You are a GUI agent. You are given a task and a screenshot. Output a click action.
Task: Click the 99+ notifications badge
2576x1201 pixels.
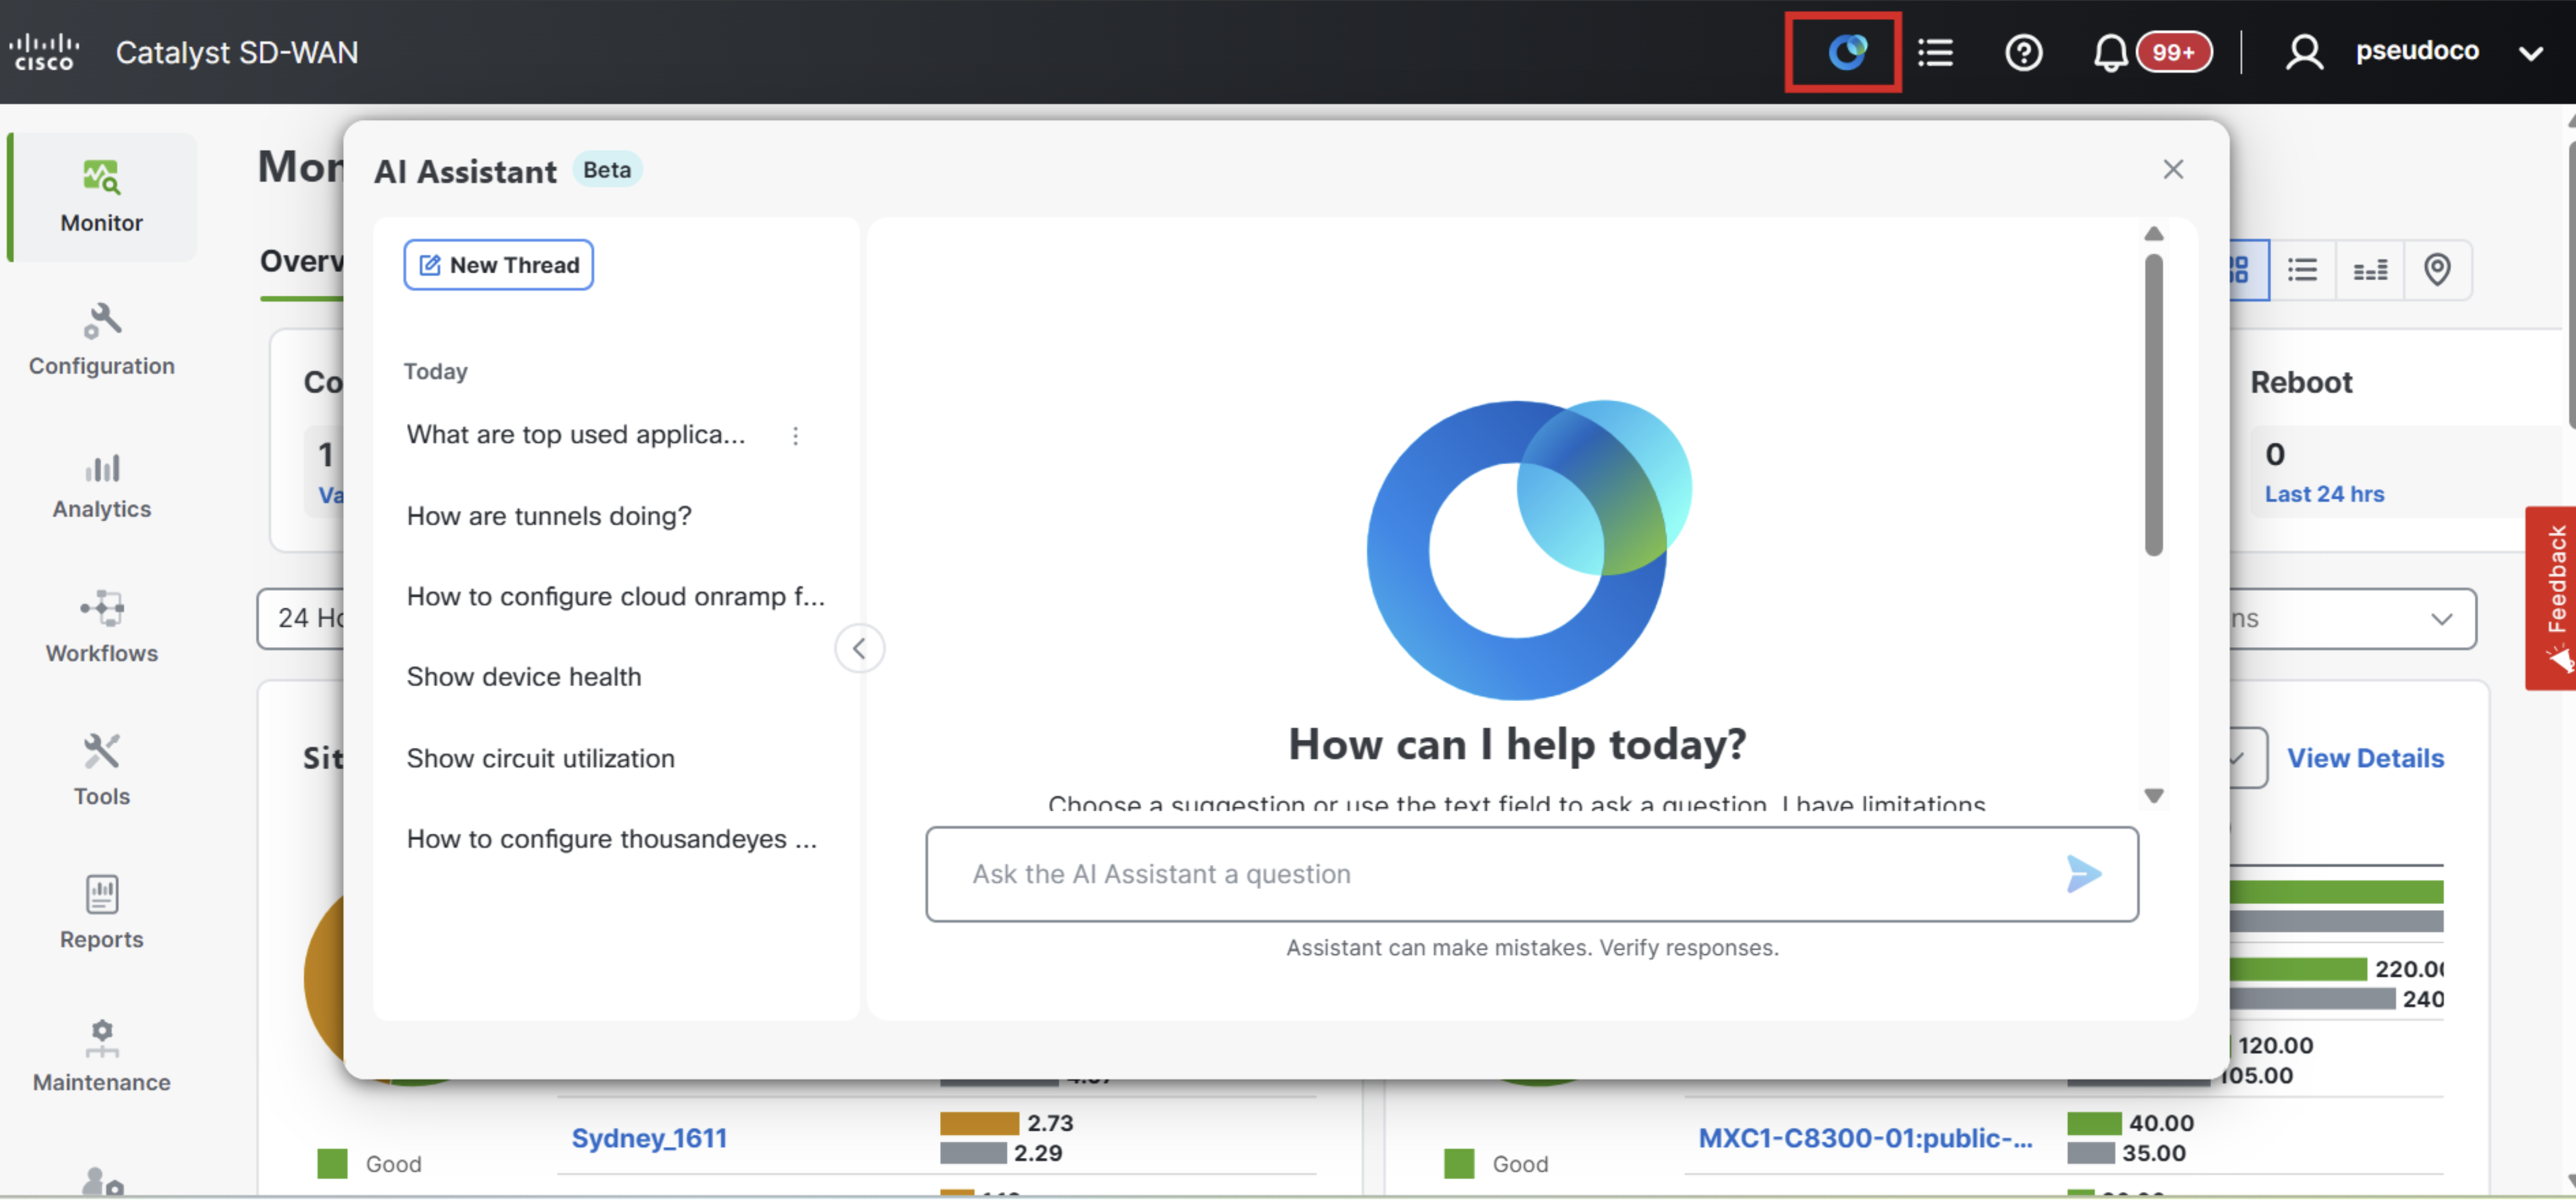tap(2174, 52)
